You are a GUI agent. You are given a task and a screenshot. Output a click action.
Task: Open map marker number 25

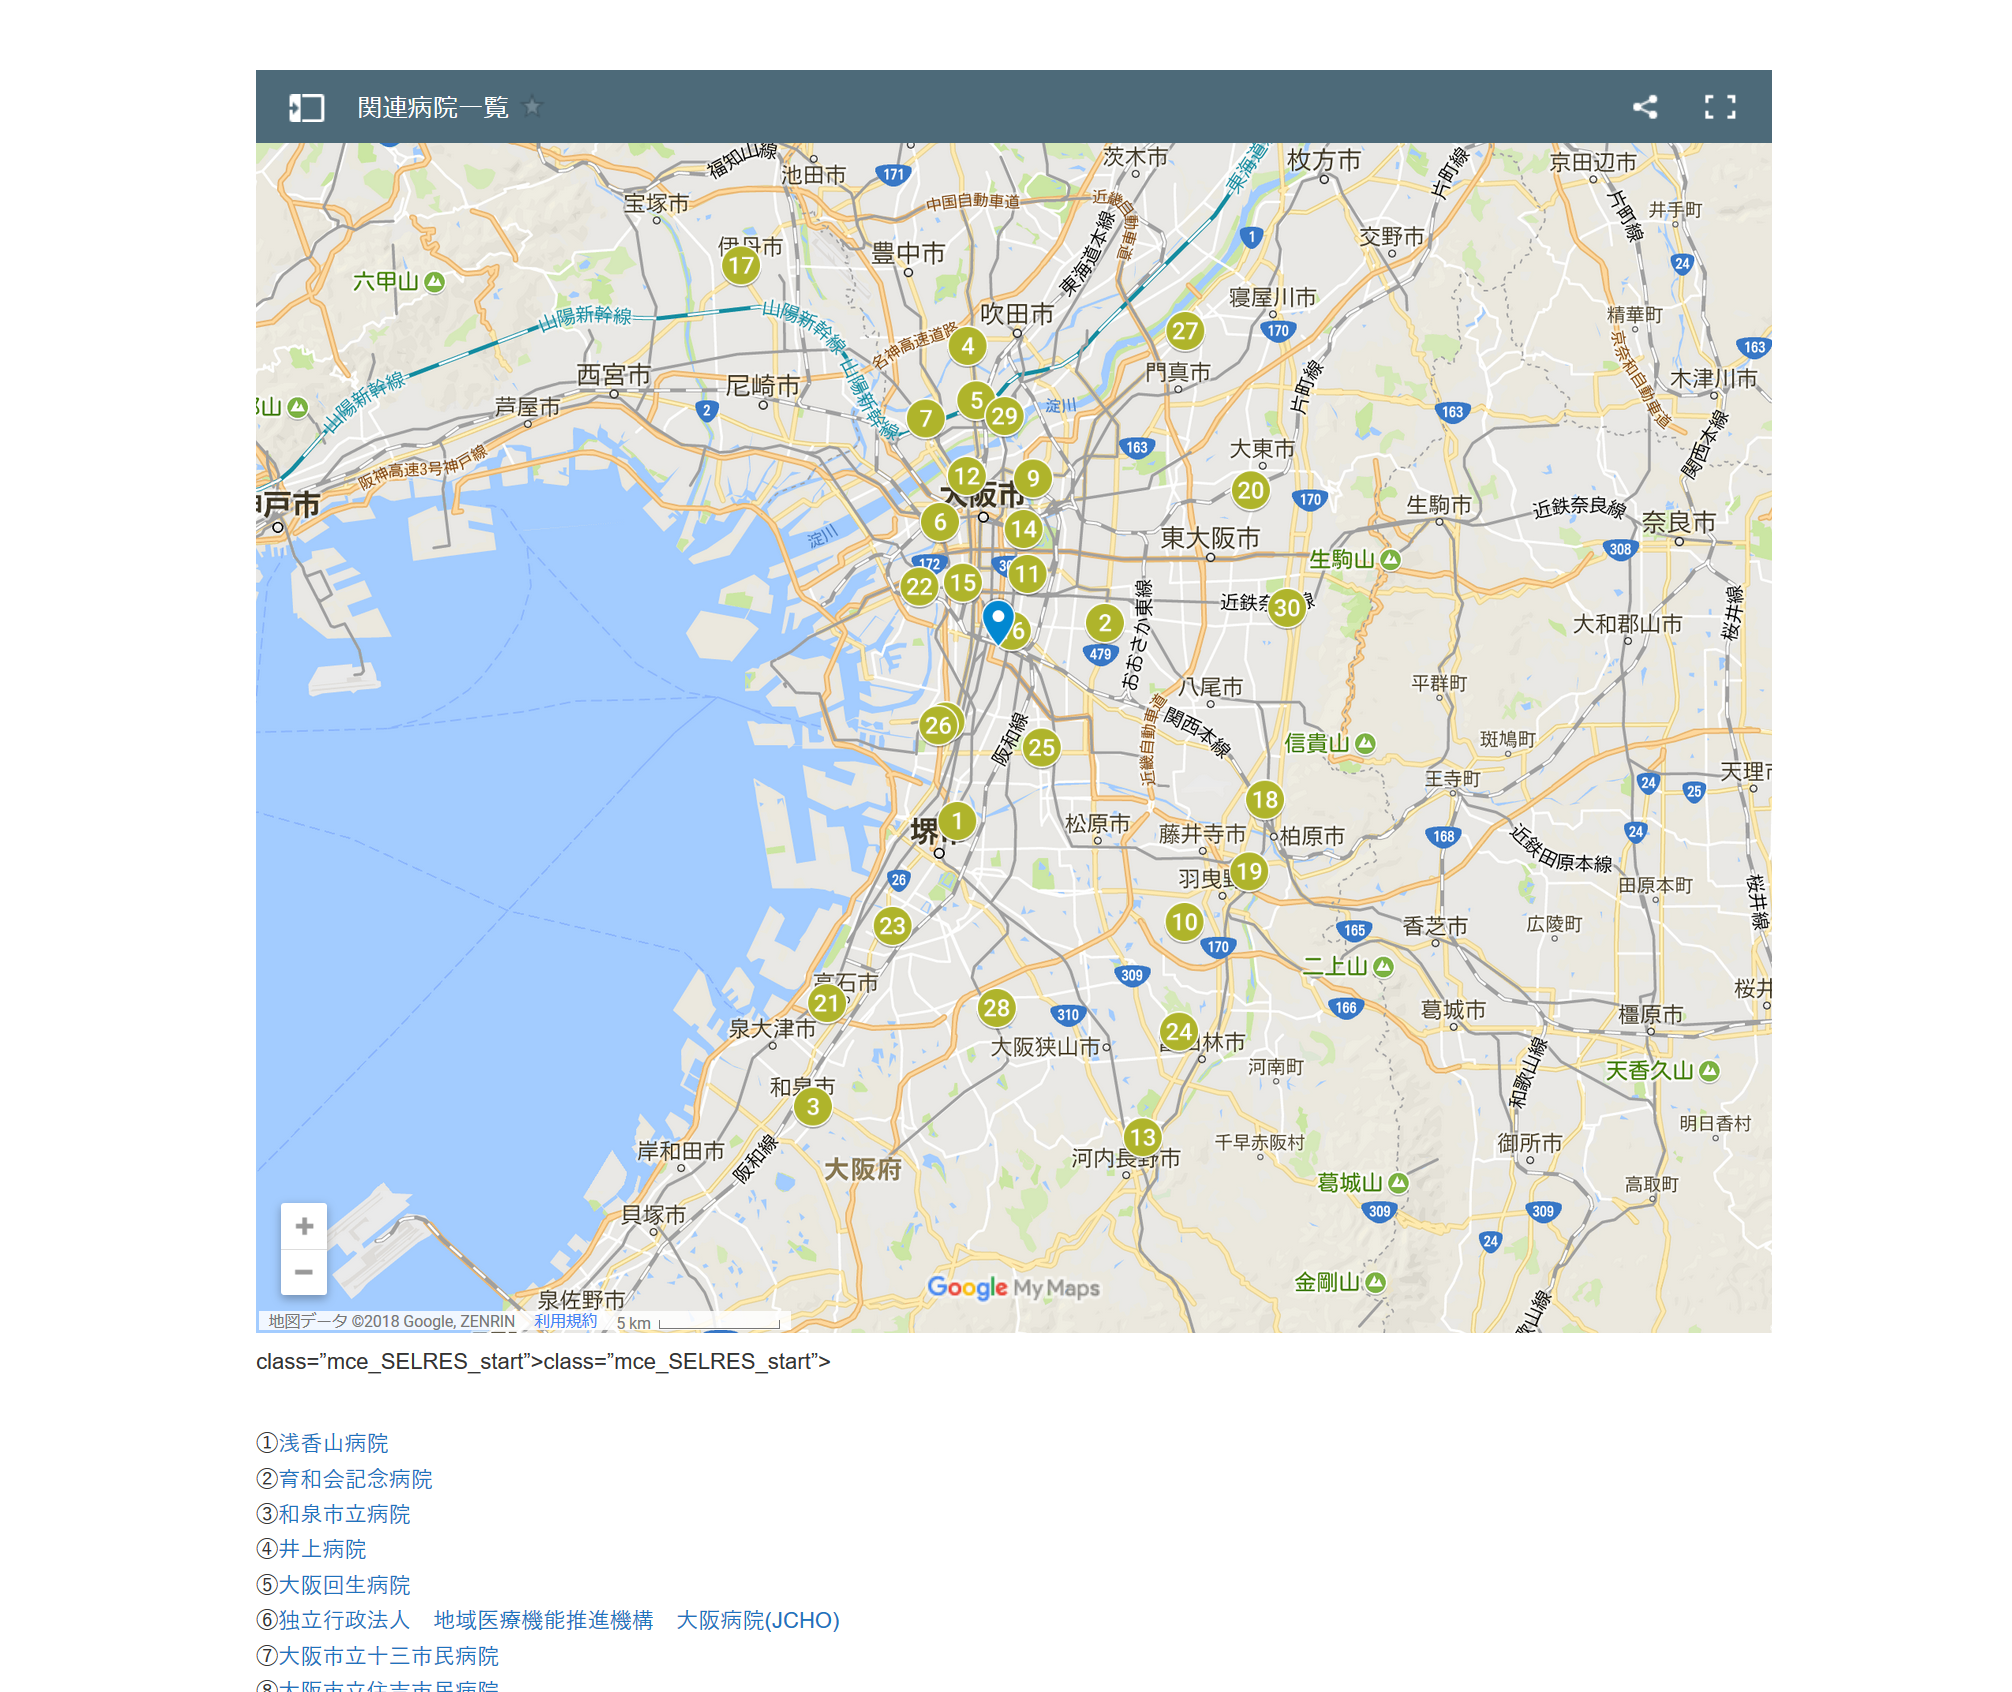coord(1041,747)
